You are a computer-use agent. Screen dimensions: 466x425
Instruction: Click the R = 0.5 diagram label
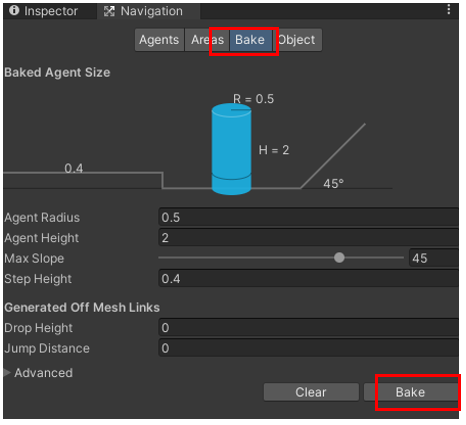point(253,99)
